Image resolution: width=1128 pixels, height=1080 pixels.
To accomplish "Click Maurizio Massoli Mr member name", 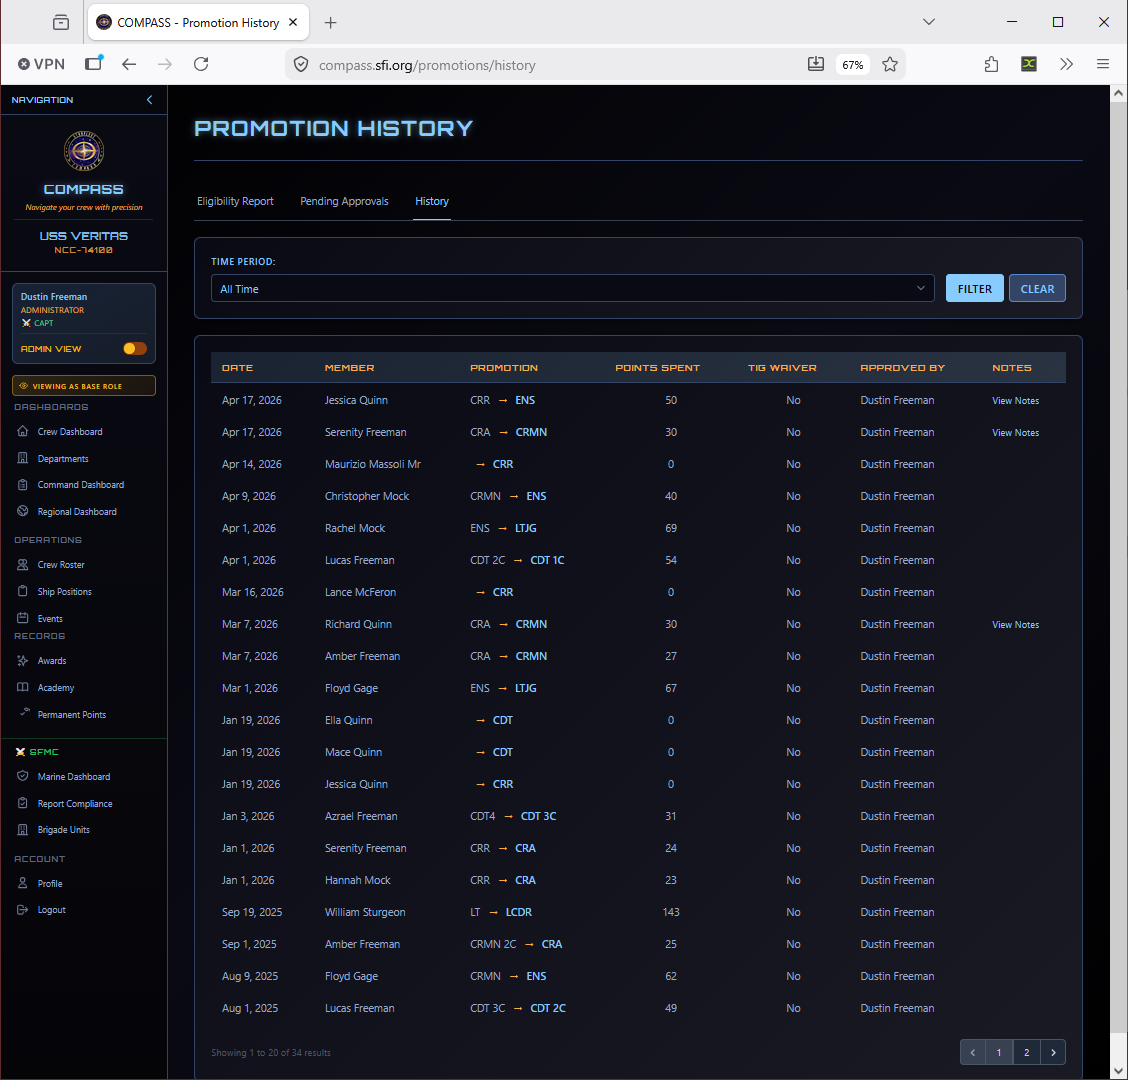I will (373, 464).
